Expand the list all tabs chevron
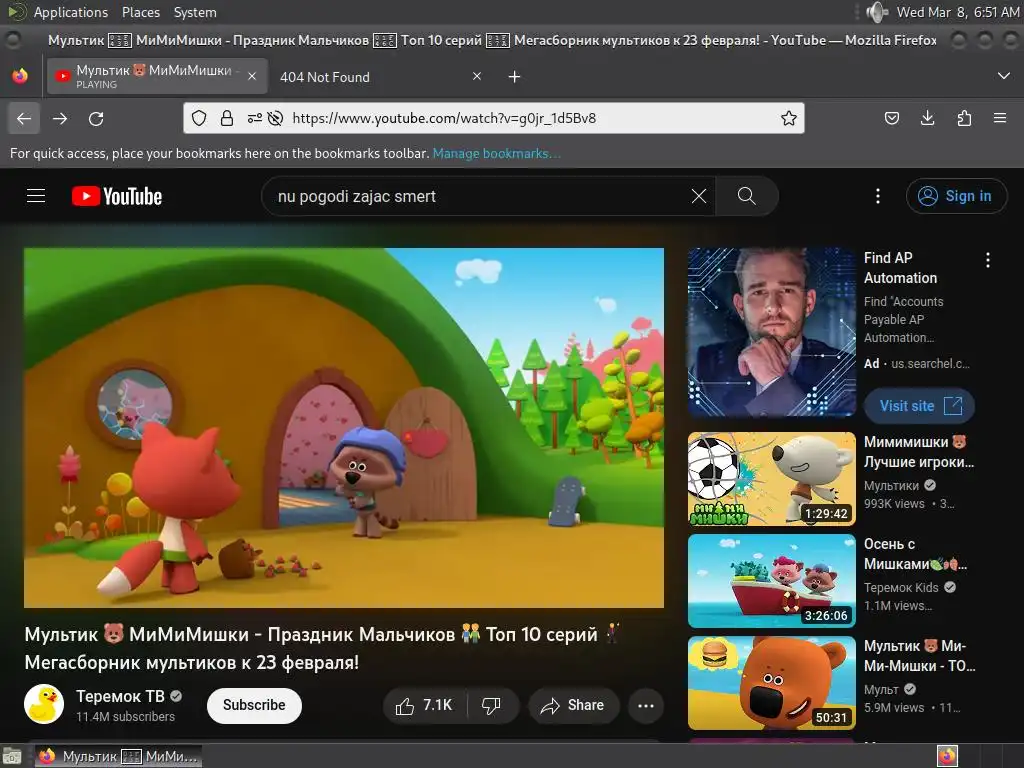1024x768 pixels. coord(1004,76)
